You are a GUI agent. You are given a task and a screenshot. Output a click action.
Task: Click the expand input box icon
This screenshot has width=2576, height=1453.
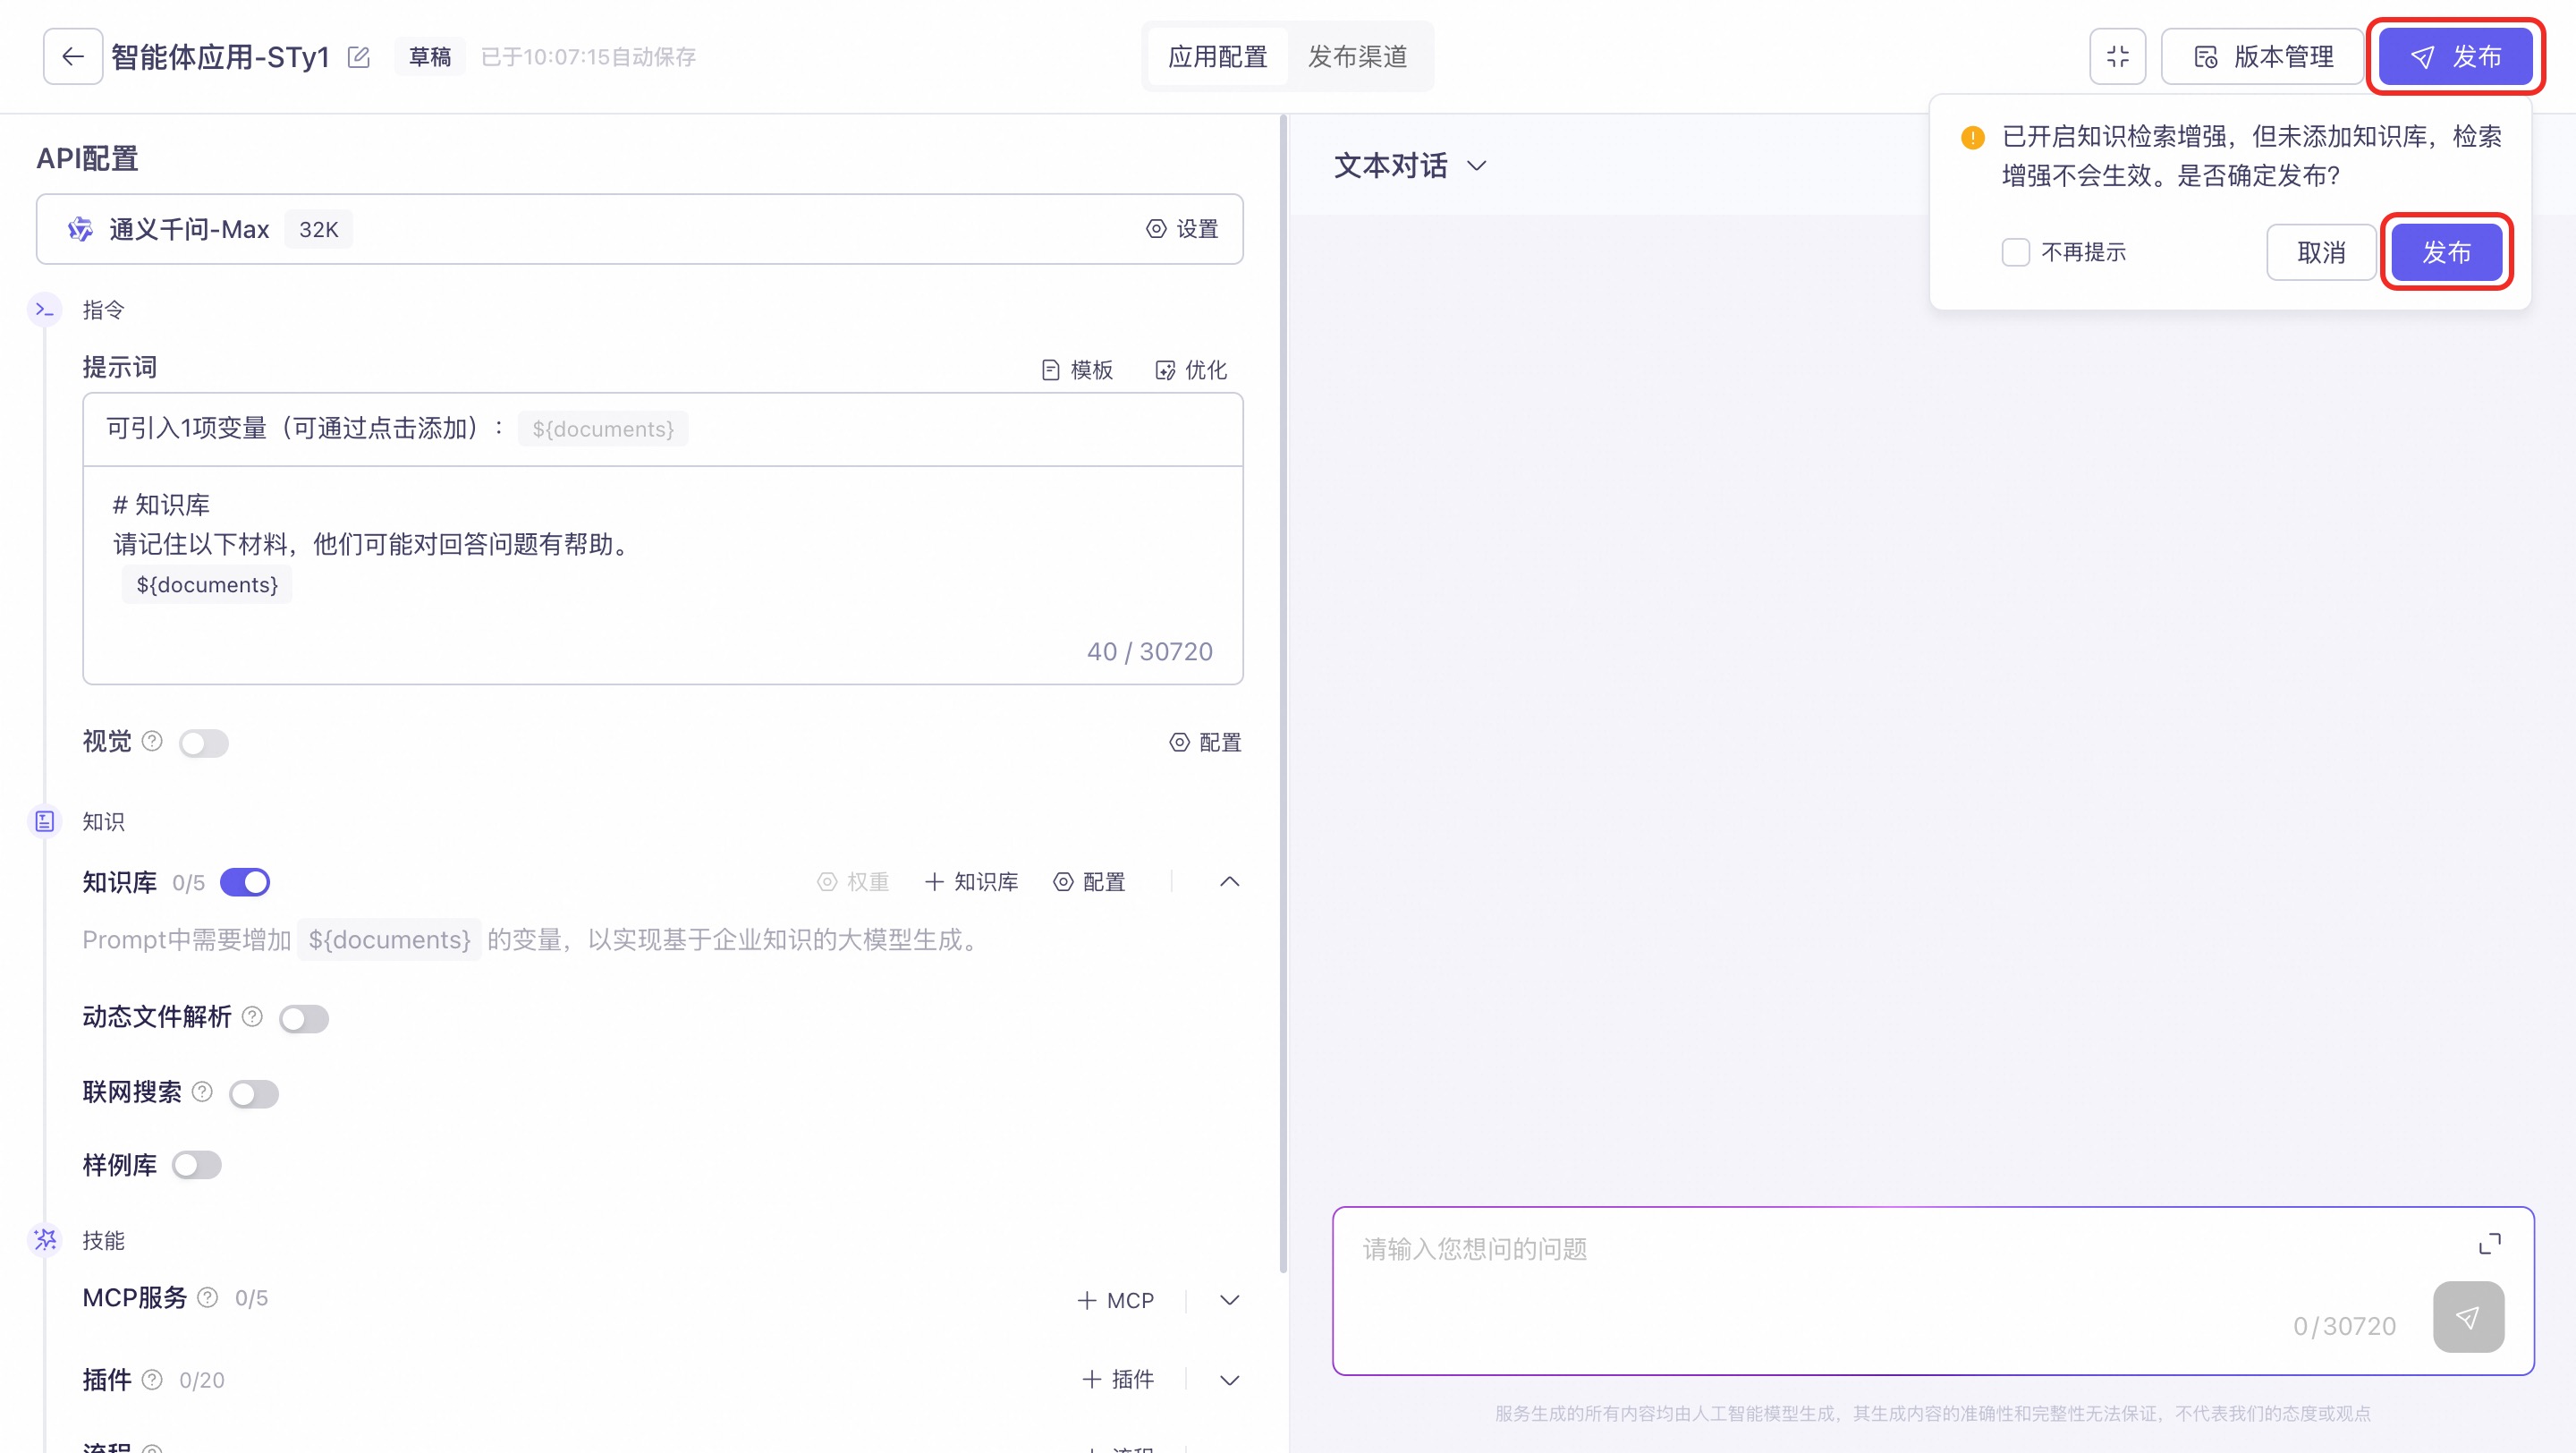tap(2489, 1243)
